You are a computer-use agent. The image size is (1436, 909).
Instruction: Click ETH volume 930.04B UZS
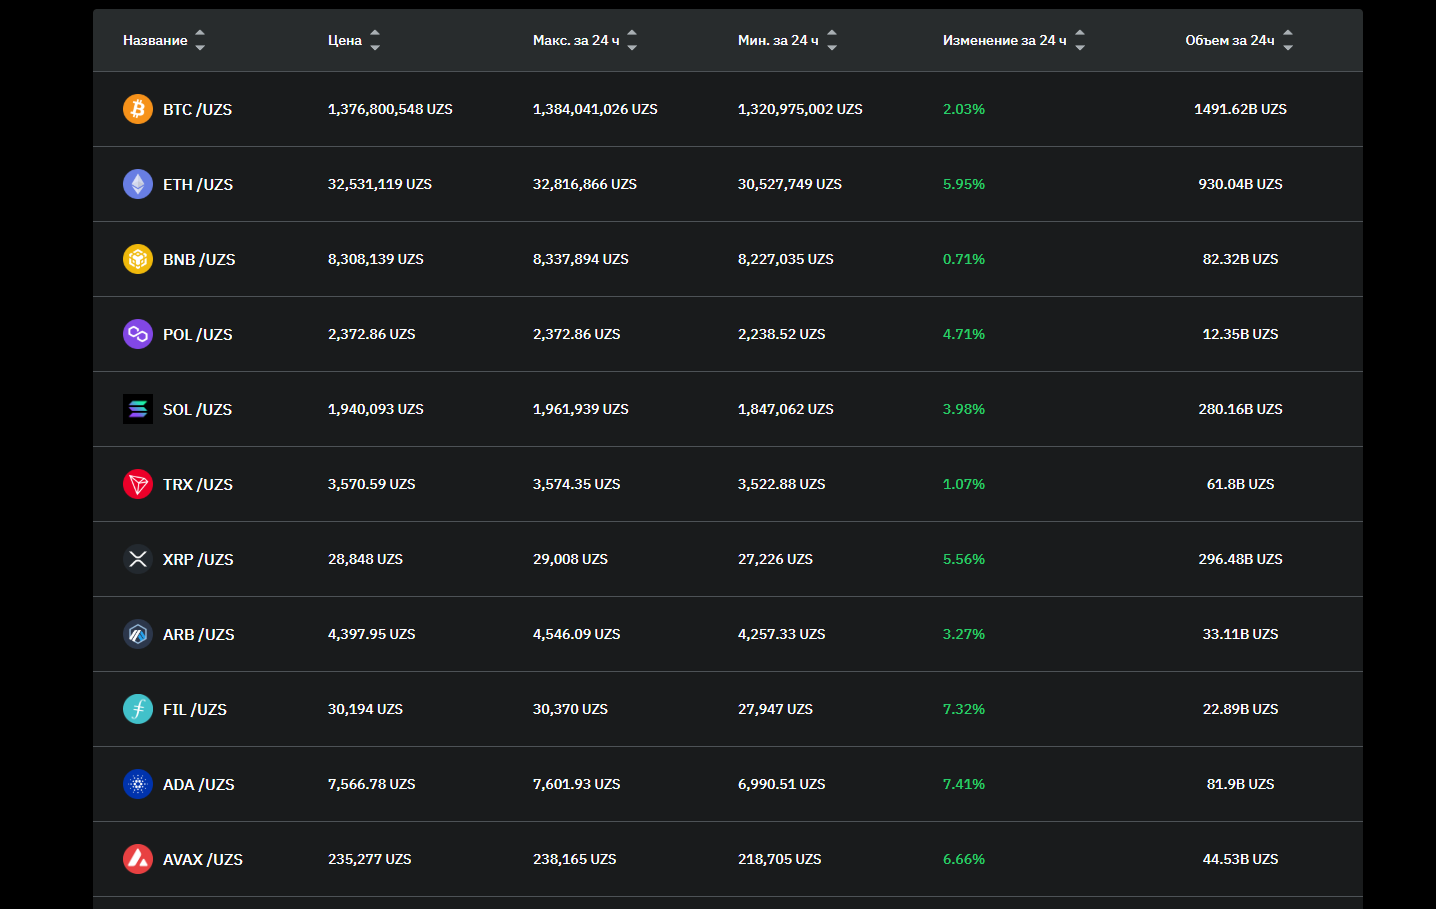coord(1240,184)
